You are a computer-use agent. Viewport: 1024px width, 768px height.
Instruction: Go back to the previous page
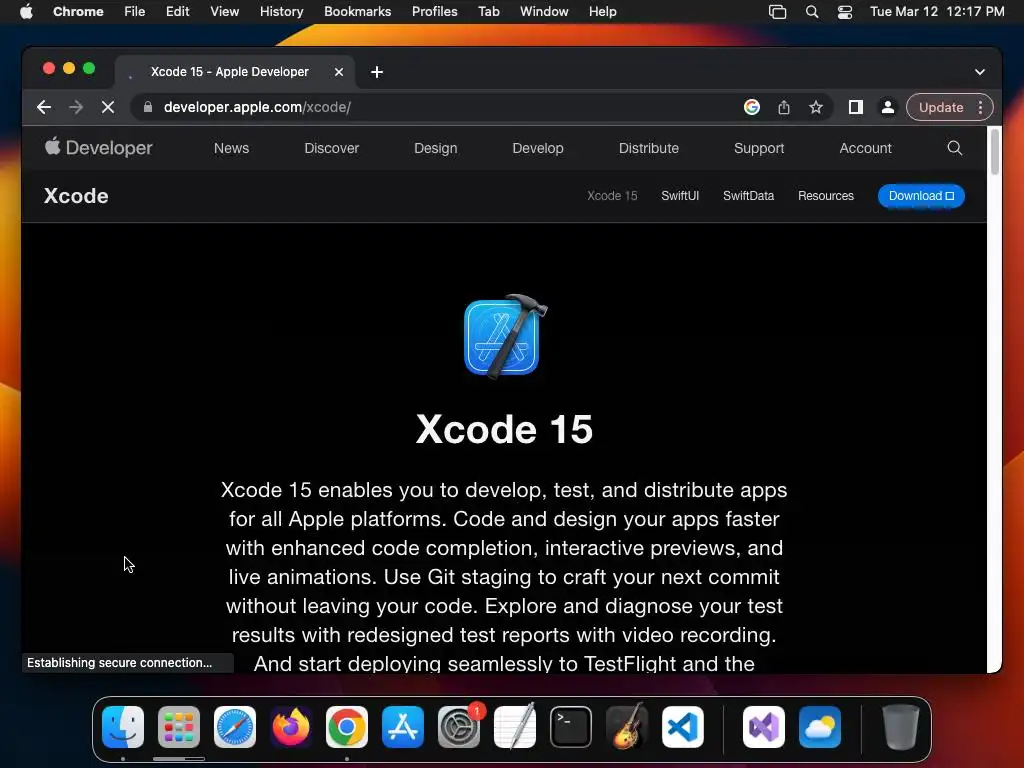coord(44,107)
